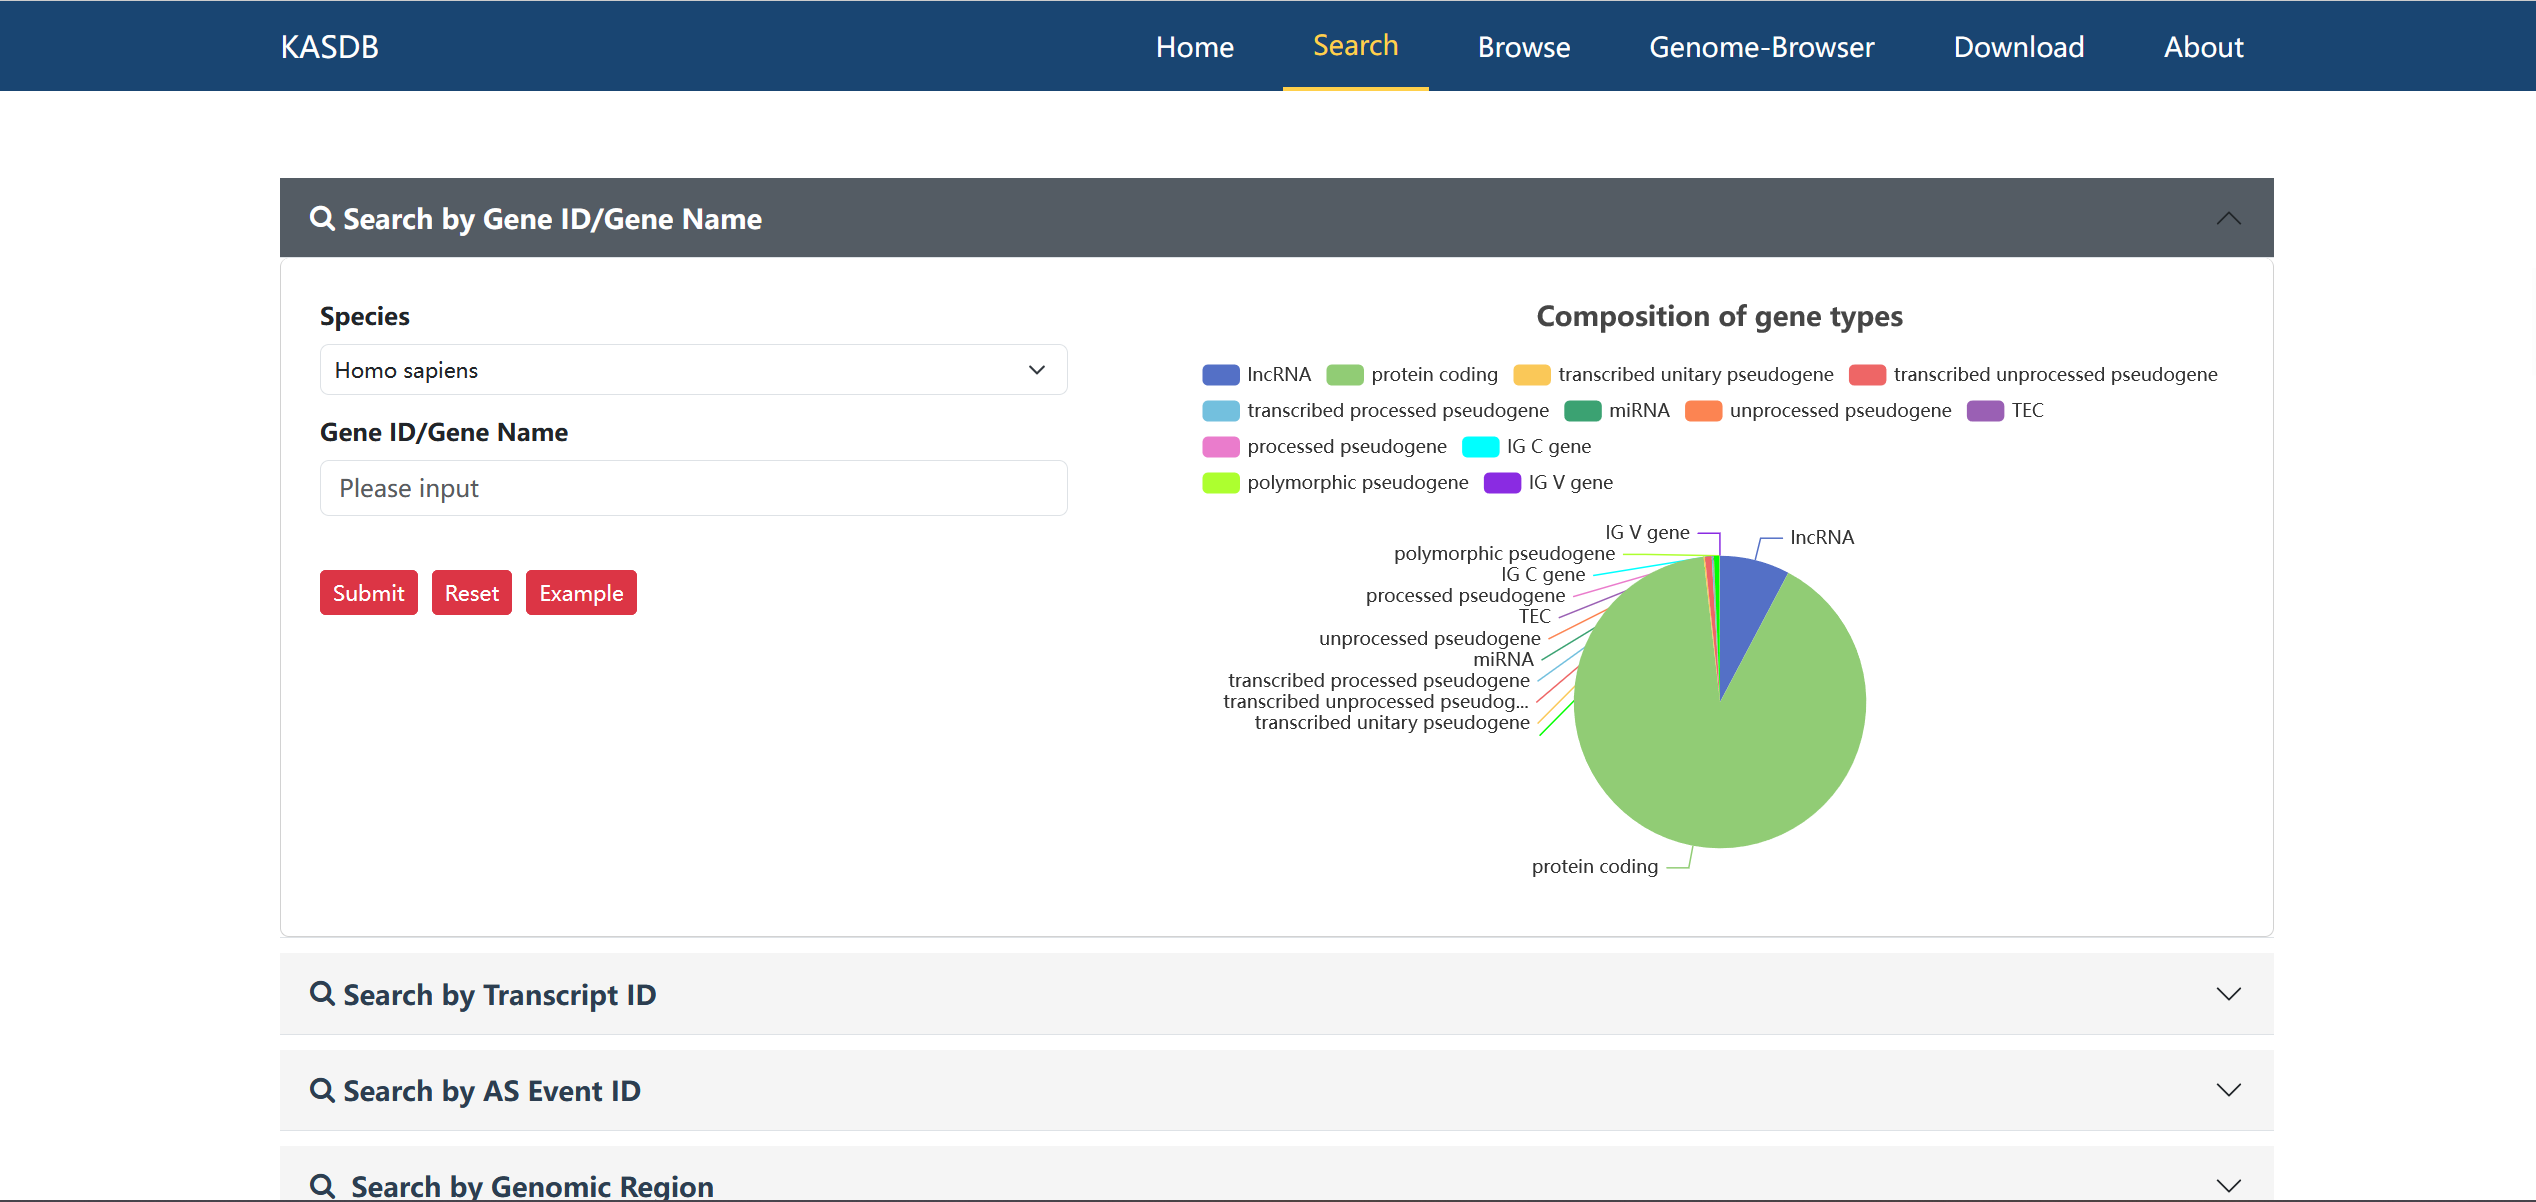Go to the Genome-Browser page

pyautogui.click(x=1761, y=47)
